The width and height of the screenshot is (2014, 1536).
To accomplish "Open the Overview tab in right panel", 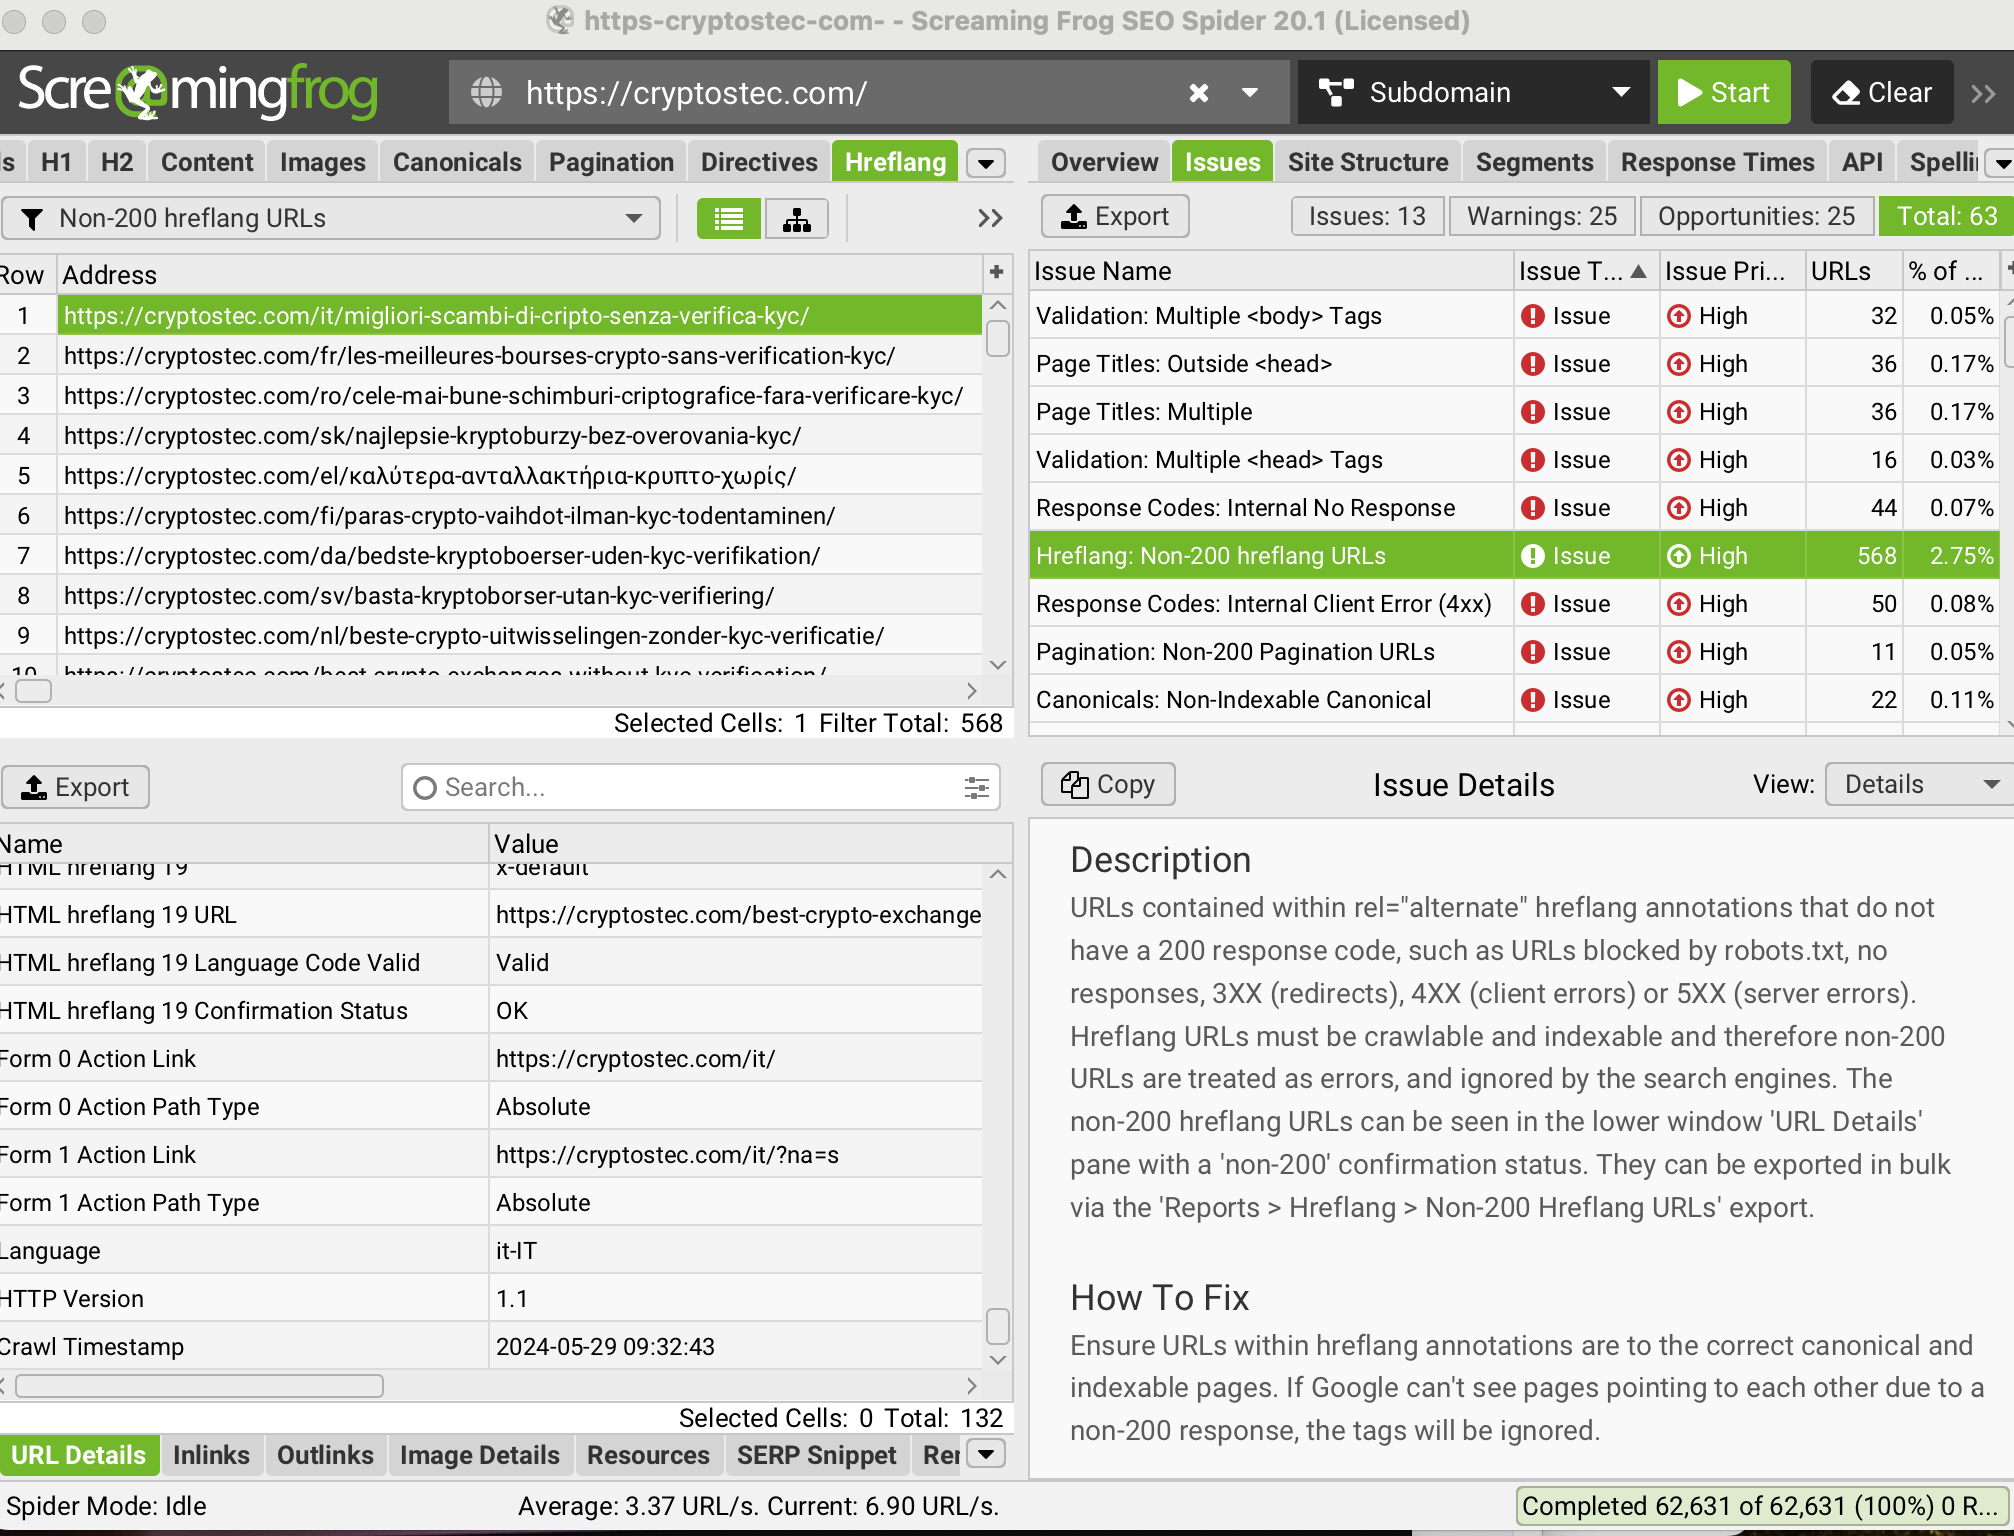I will 1104,162.
